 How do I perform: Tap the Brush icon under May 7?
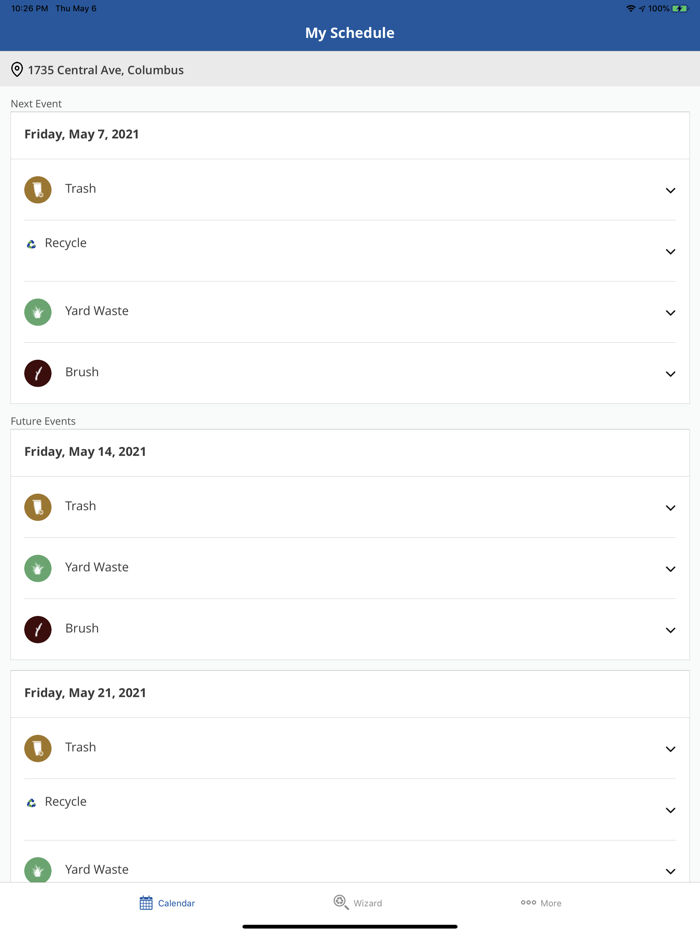tap(38, 373)
